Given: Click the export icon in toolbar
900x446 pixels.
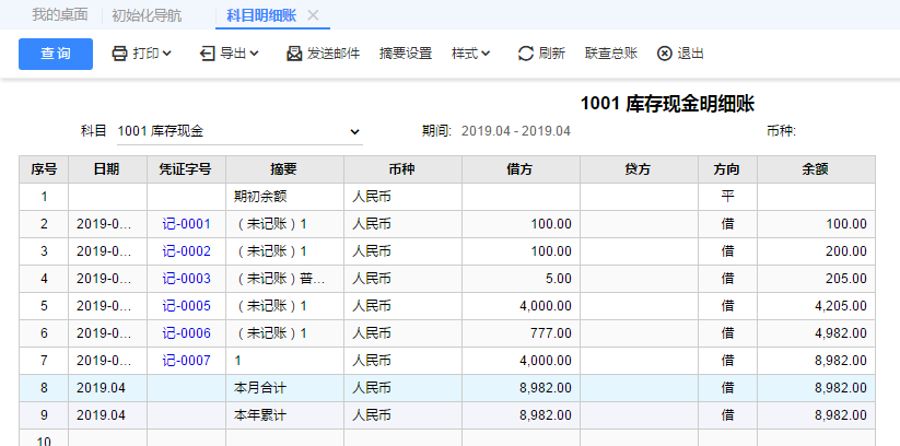Looking at the screenshot, I should point(207,54).
